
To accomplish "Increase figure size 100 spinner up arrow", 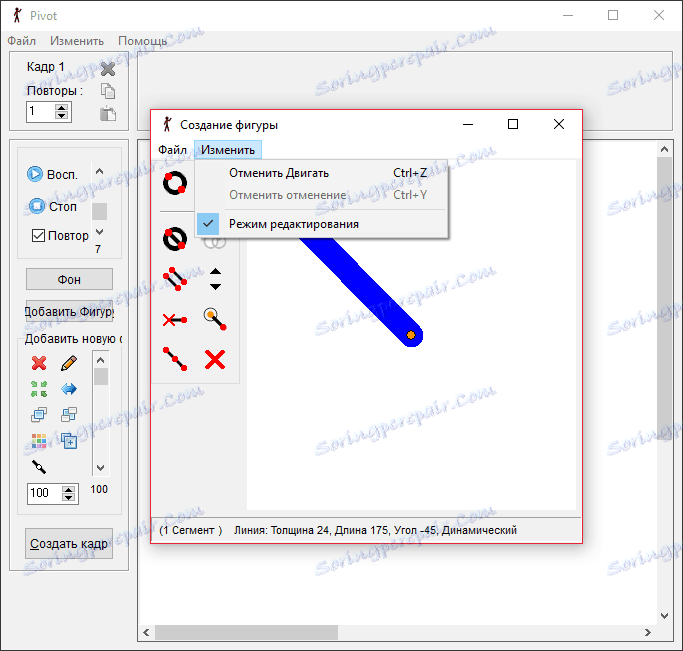I will click(68, 490).
